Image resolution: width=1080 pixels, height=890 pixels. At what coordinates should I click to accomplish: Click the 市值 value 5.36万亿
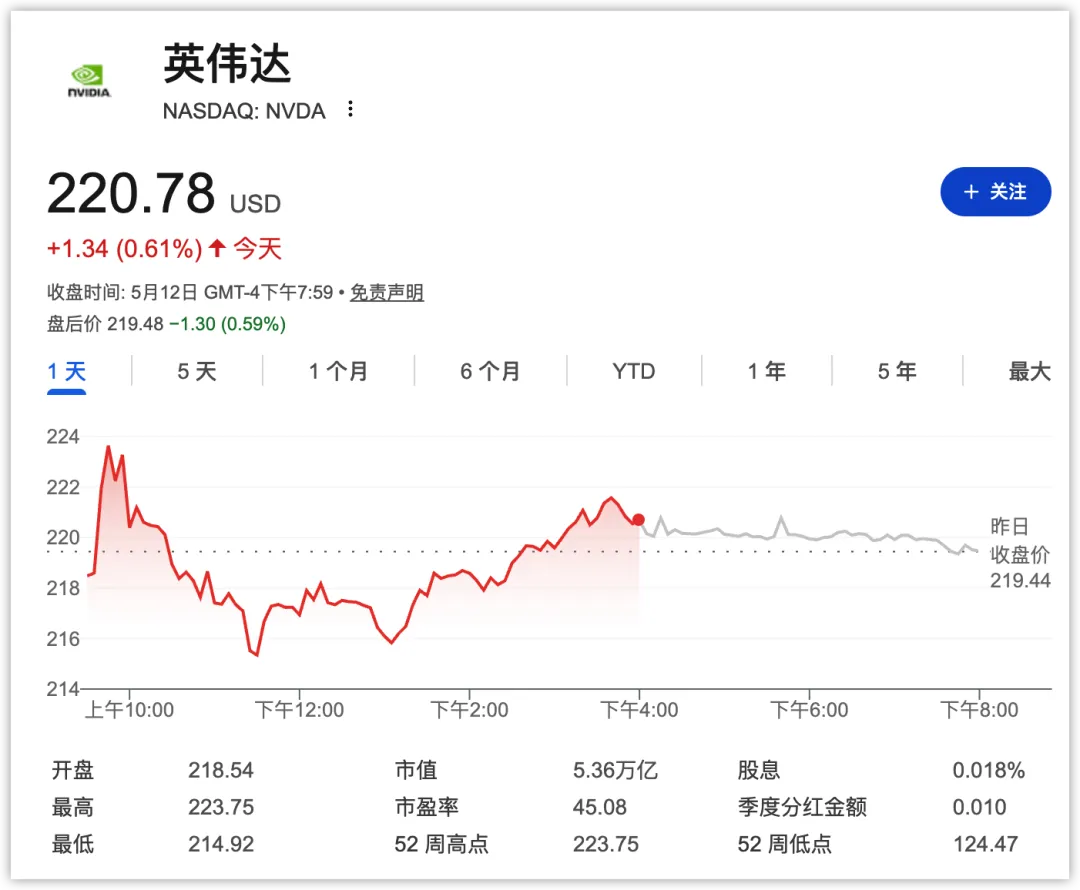615,770
